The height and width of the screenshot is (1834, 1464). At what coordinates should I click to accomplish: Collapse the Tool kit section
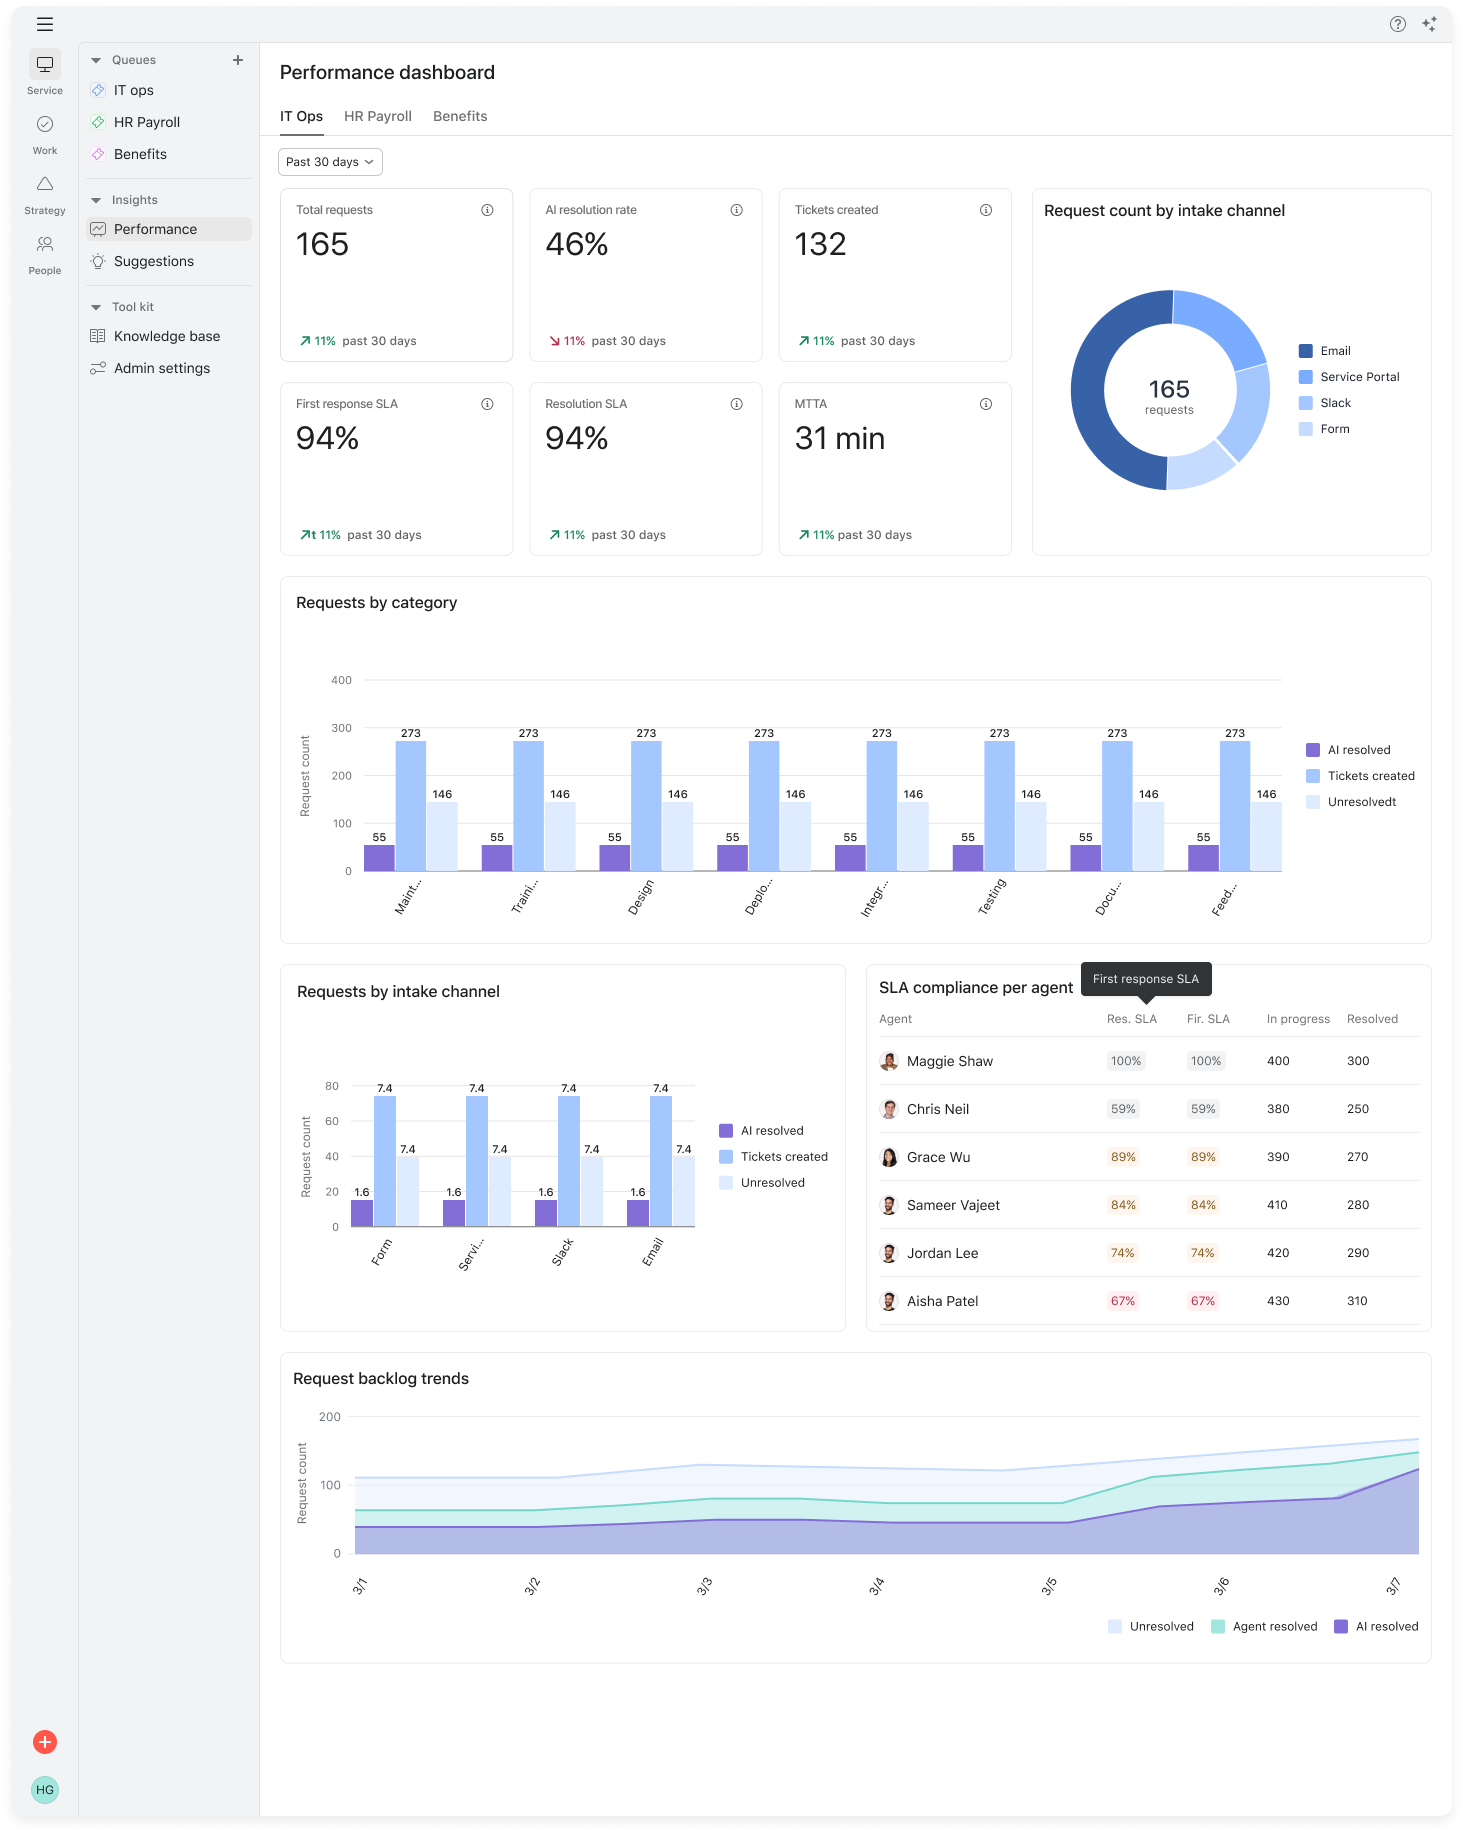(96, 307)
